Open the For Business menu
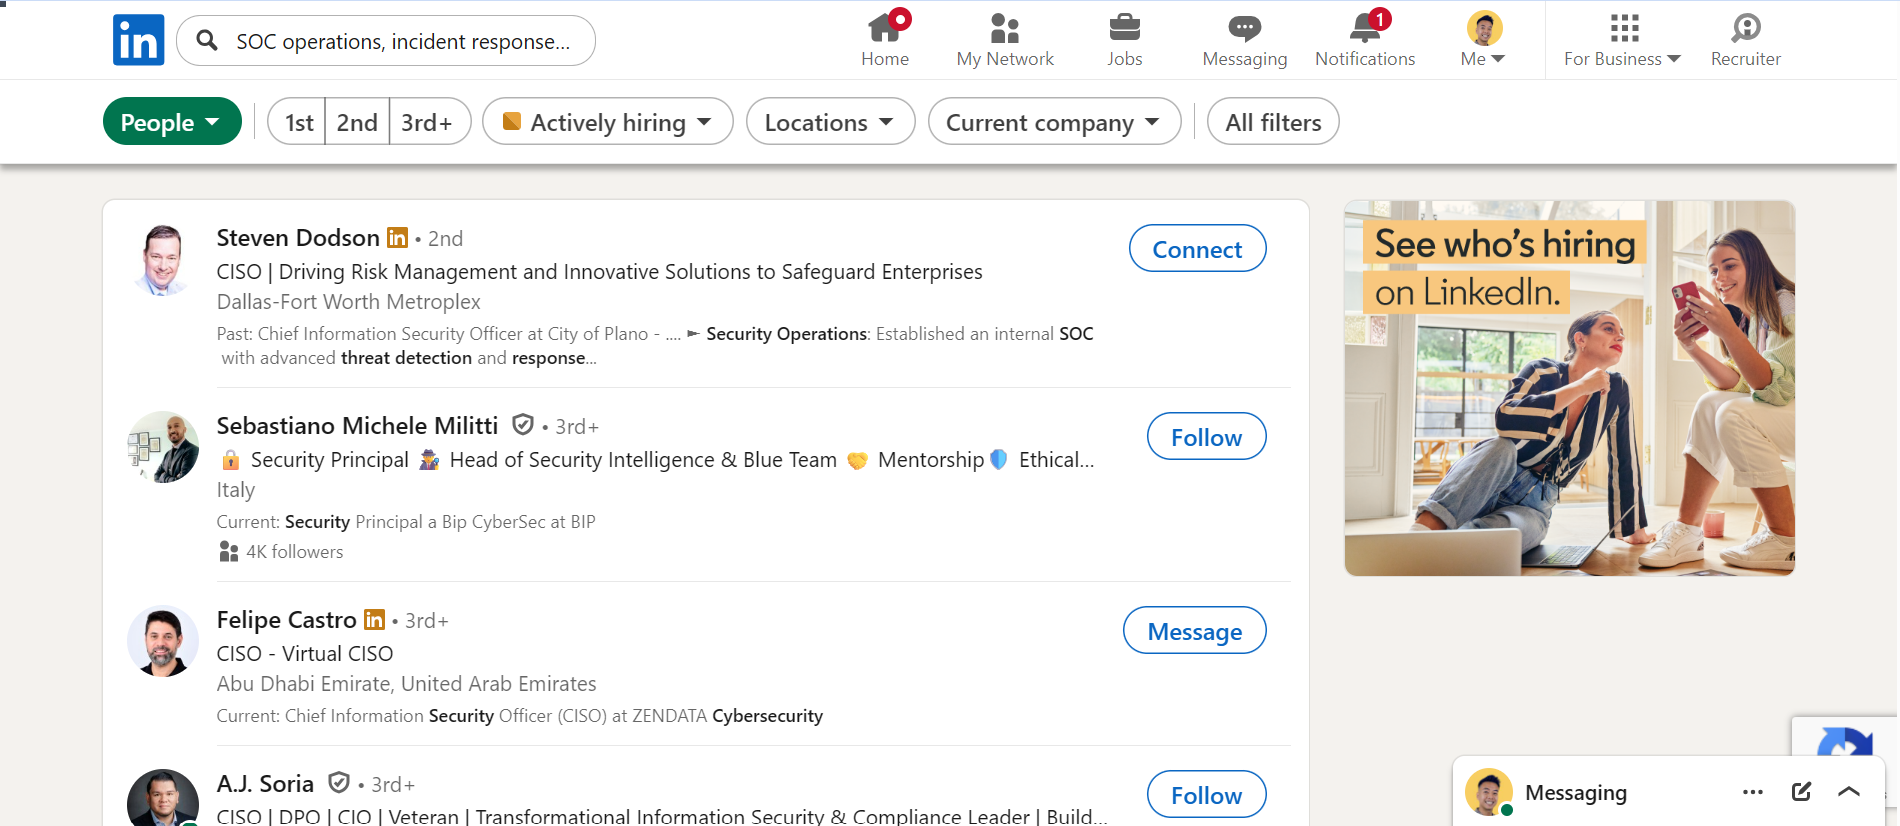The width and height of the screenshot is (1900, 826). (x=1622, y=40)
